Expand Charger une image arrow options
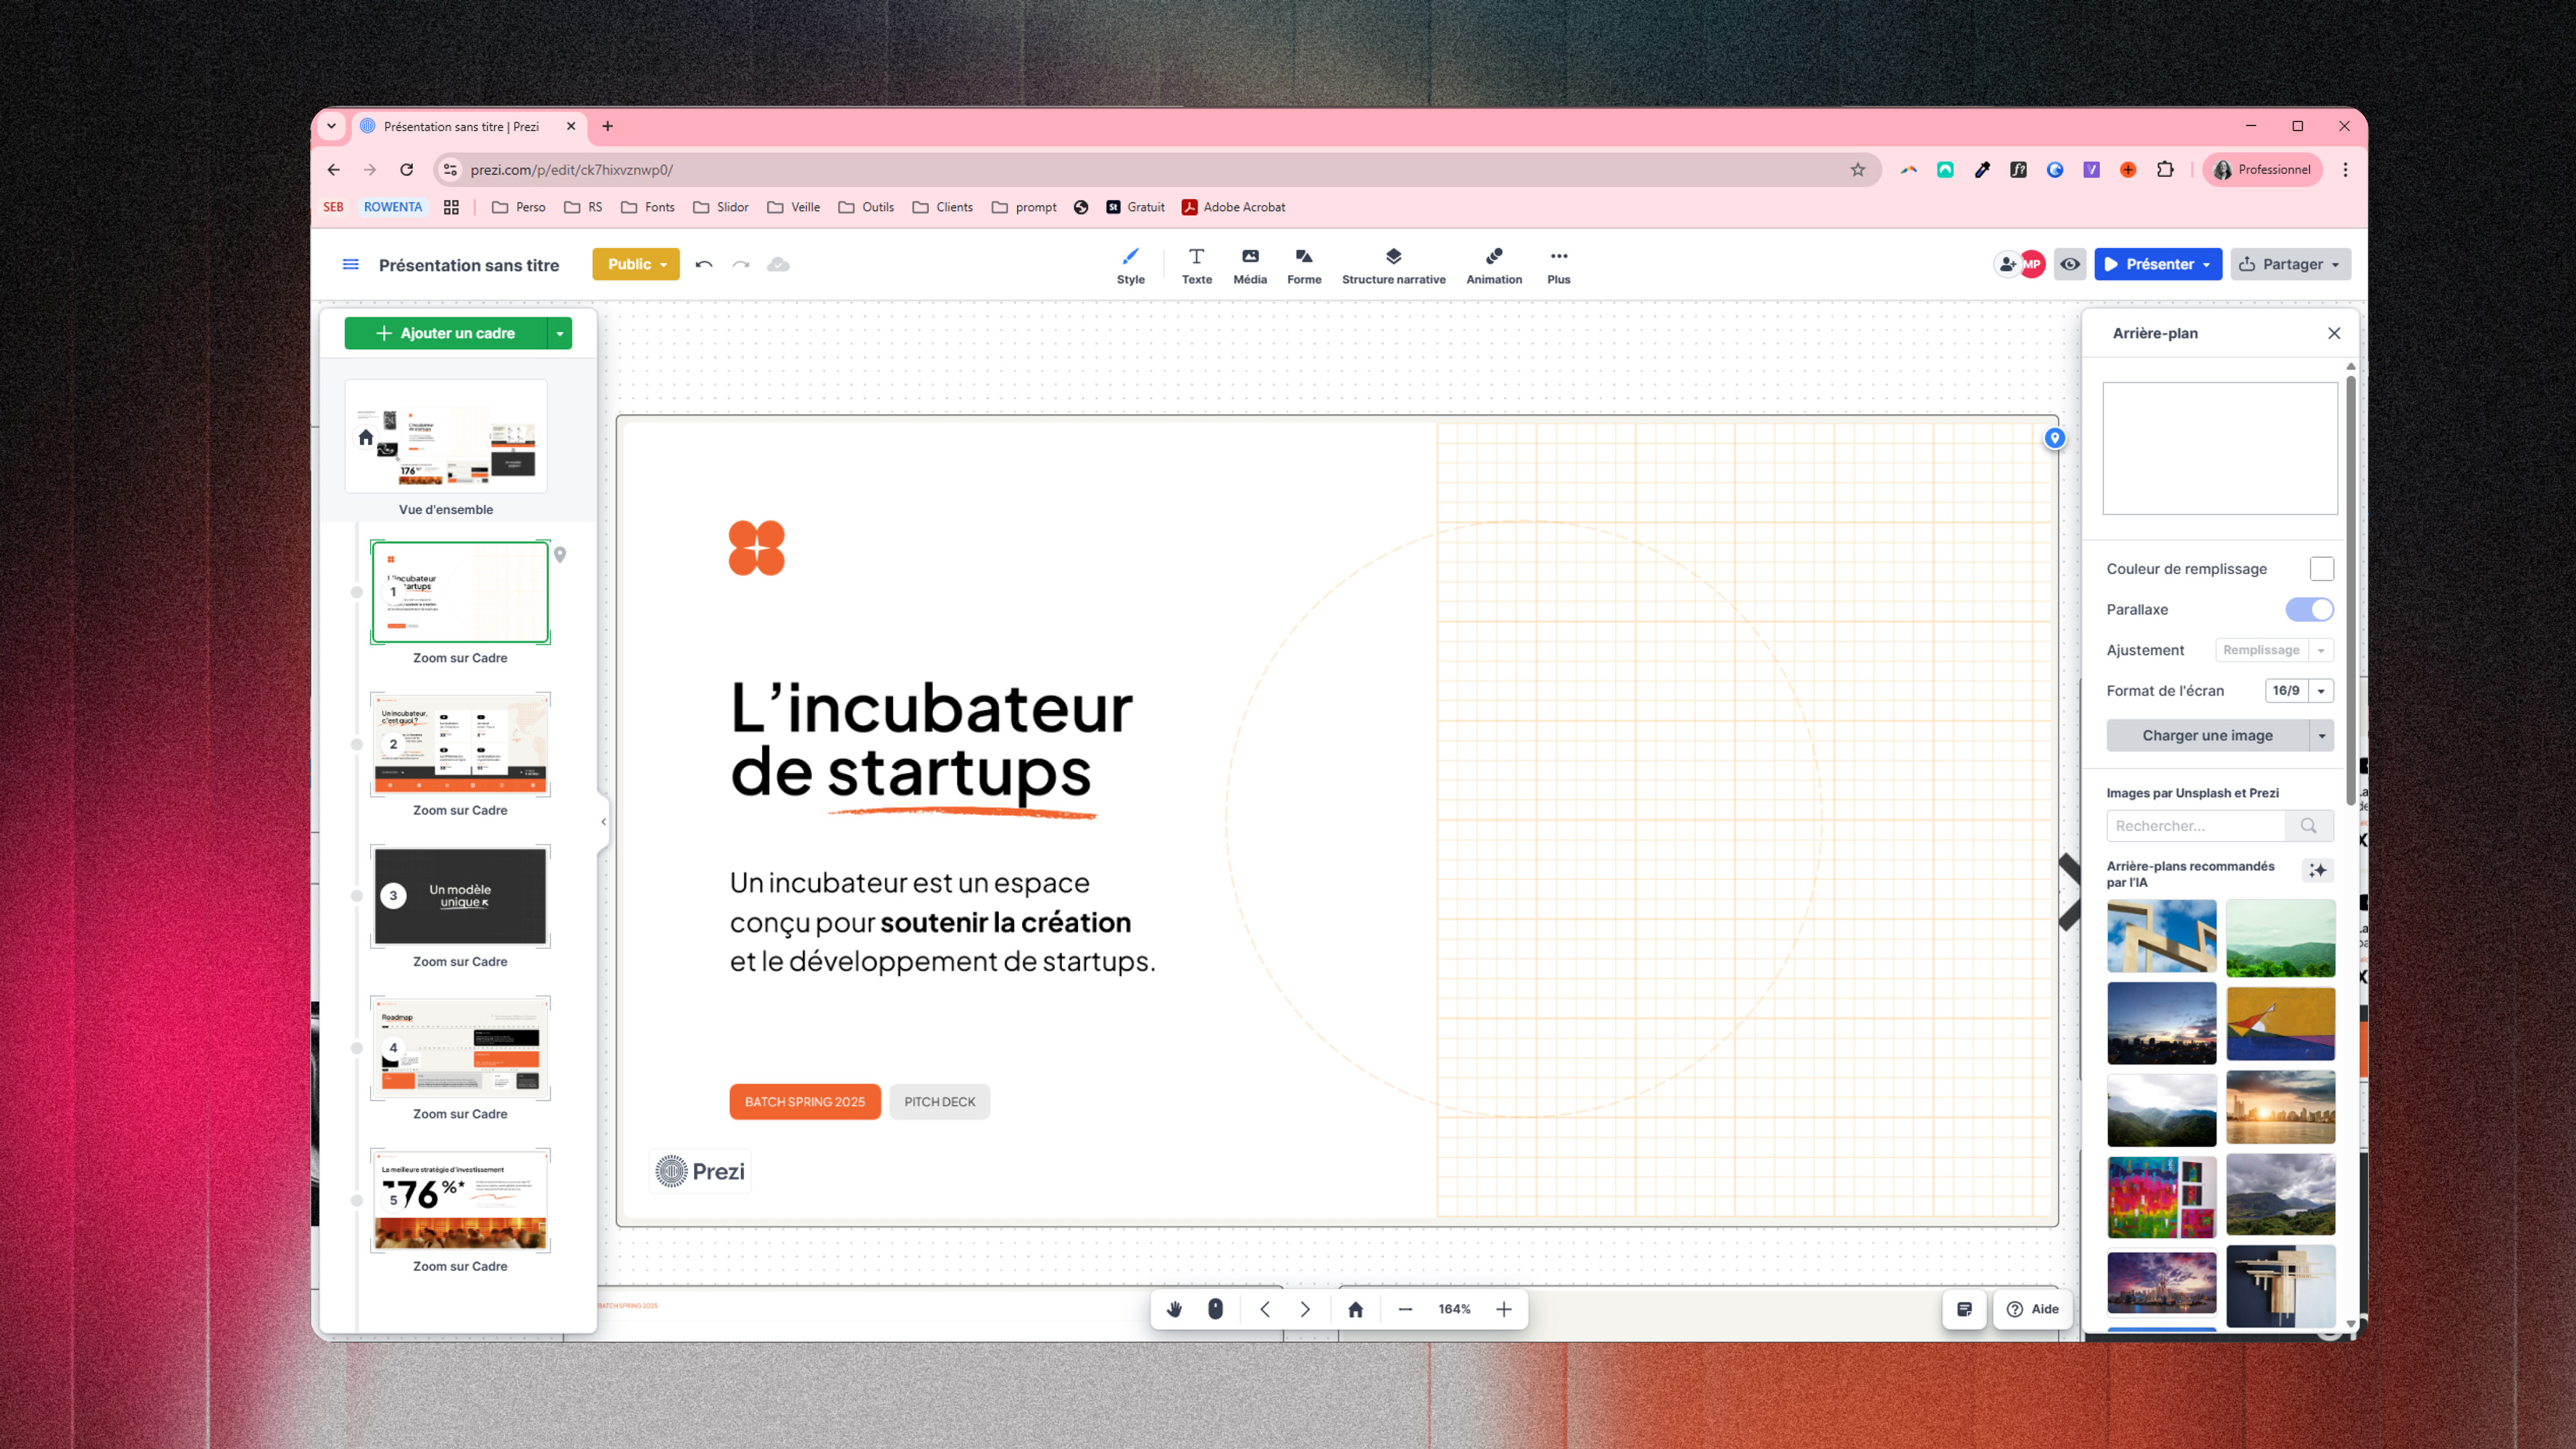Screen dimensions: 2576x1449 [x=2322, y=735]
